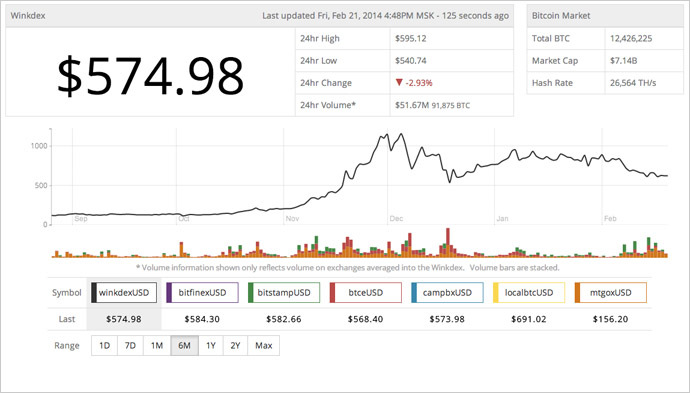Toggle the localbtcUSD symbol series

point(529,293)
